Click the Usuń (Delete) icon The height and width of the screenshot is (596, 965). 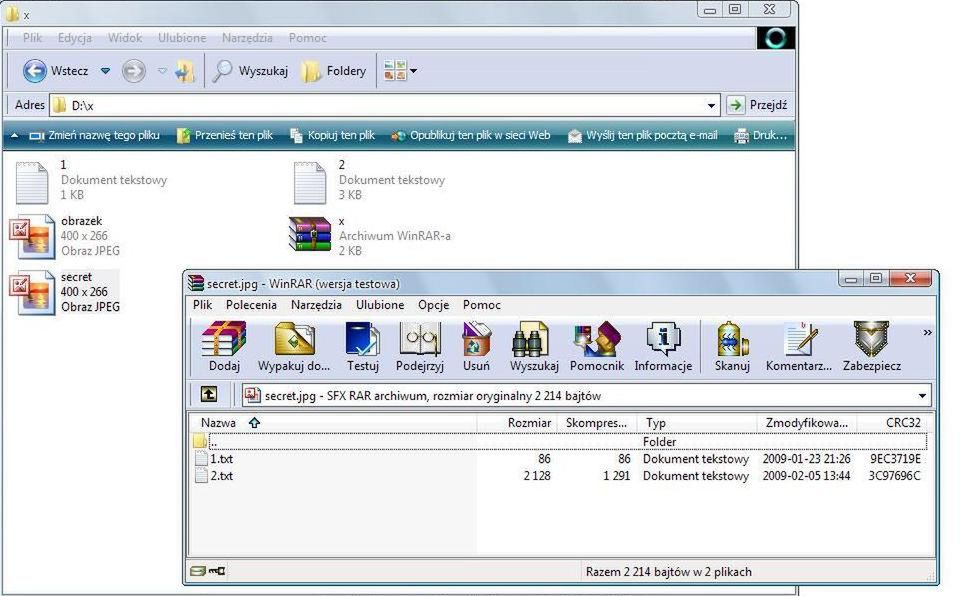tap(476, 346)
